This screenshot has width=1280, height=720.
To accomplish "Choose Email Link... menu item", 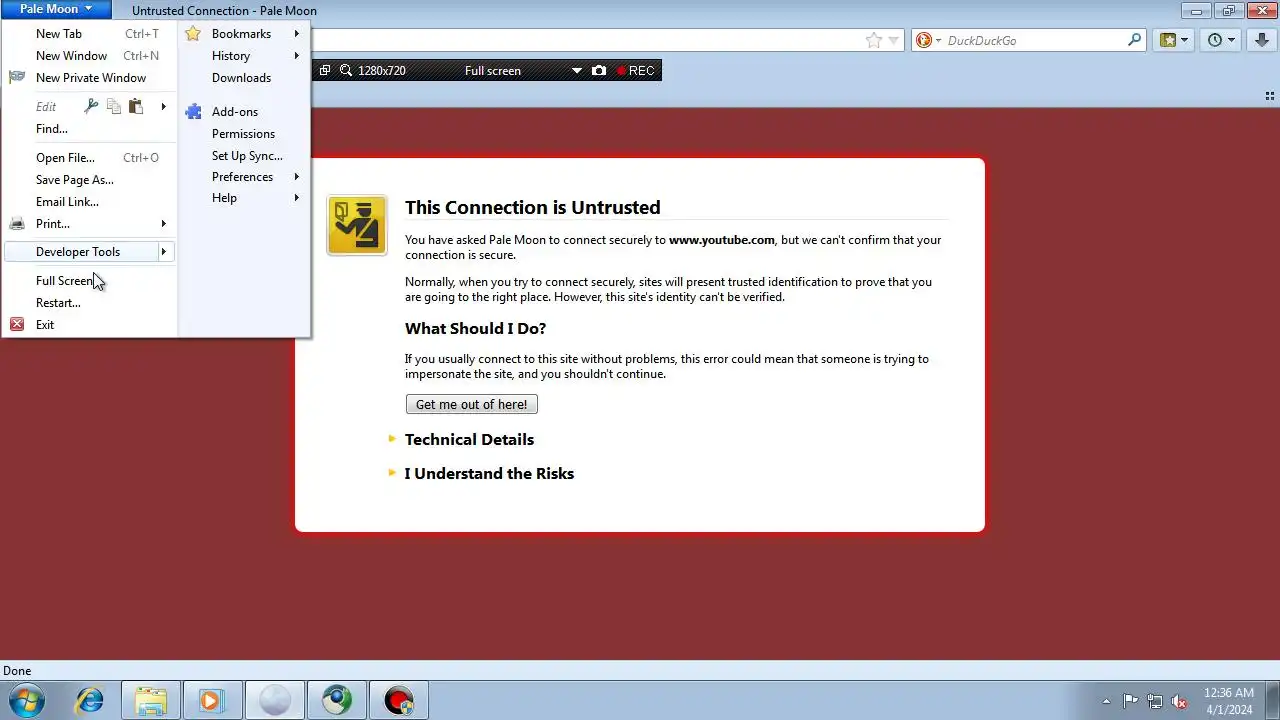I will [x=90, y=202].
